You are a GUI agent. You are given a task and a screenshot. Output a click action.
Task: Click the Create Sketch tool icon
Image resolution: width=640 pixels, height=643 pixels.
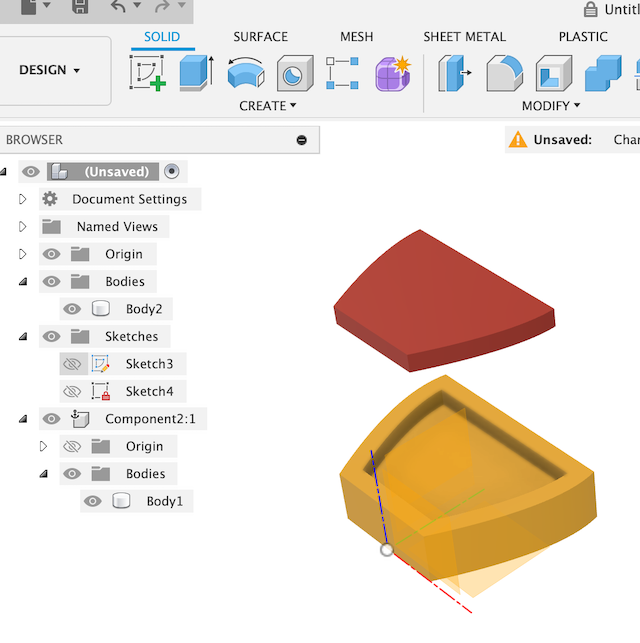(x=148, y=73)
